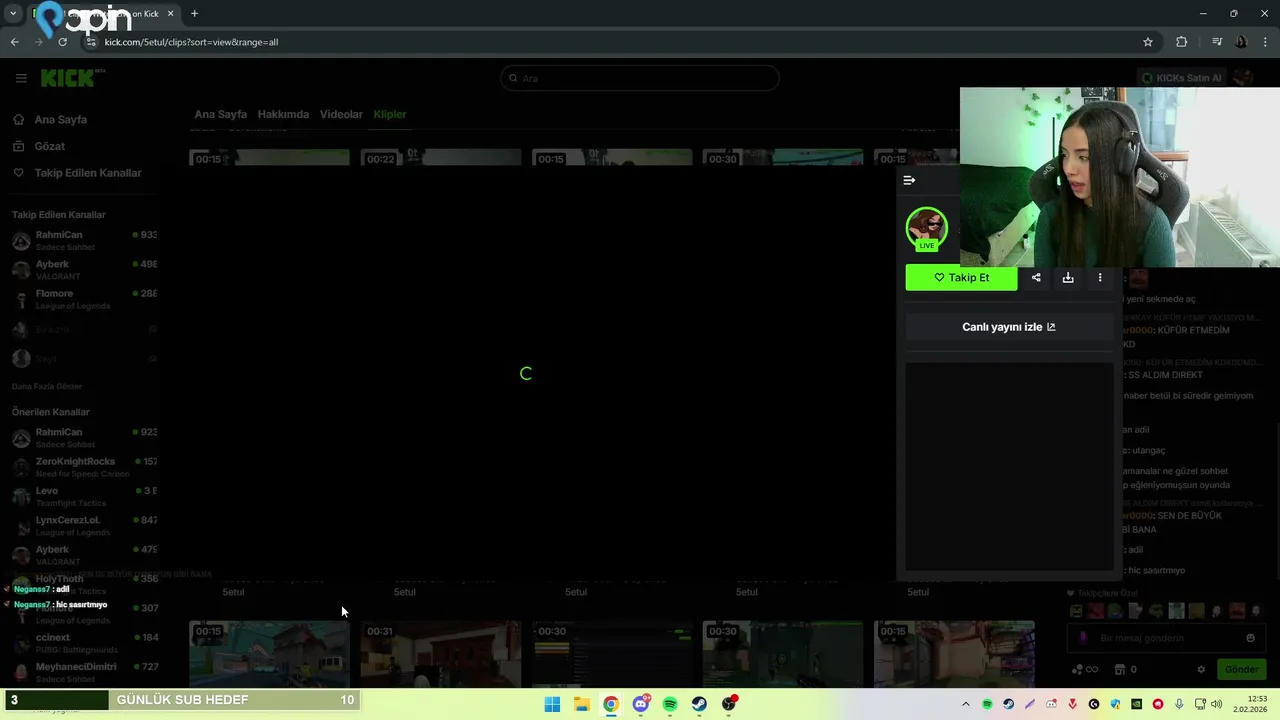Switch to the Ana Sayfa channel tab

(x=220, y=114)
